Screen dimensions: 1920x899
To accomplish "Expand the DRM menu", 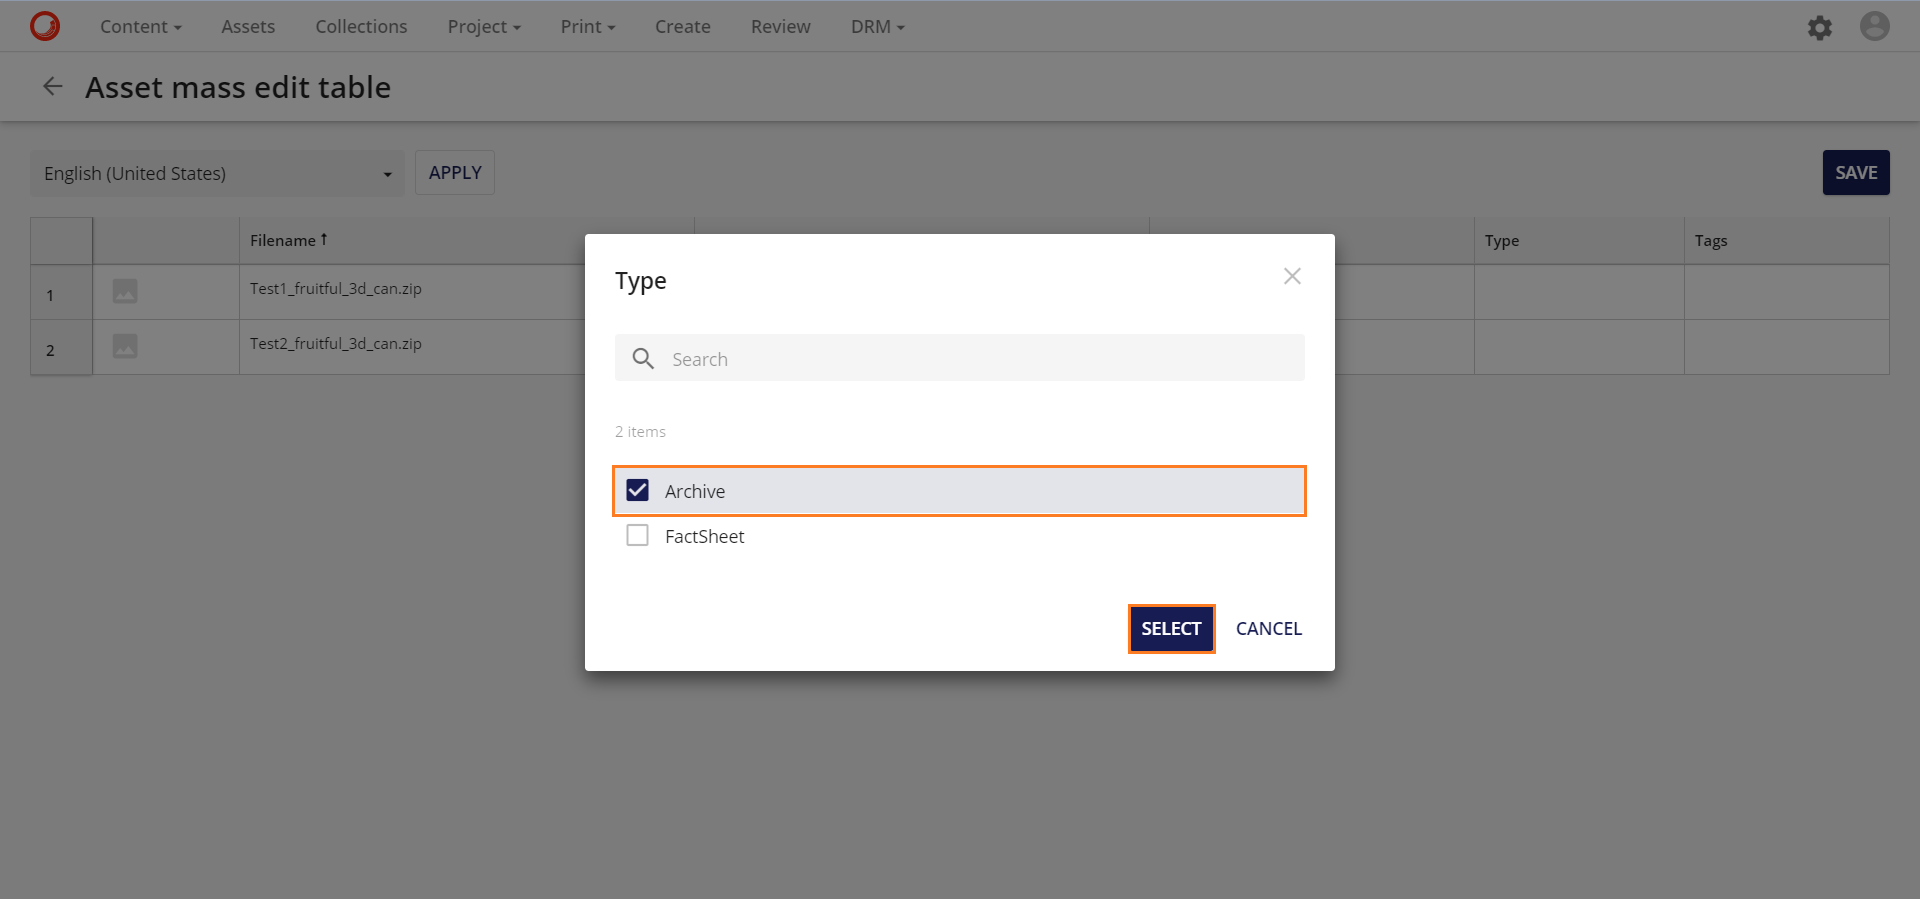I will (x=877, y=27).
